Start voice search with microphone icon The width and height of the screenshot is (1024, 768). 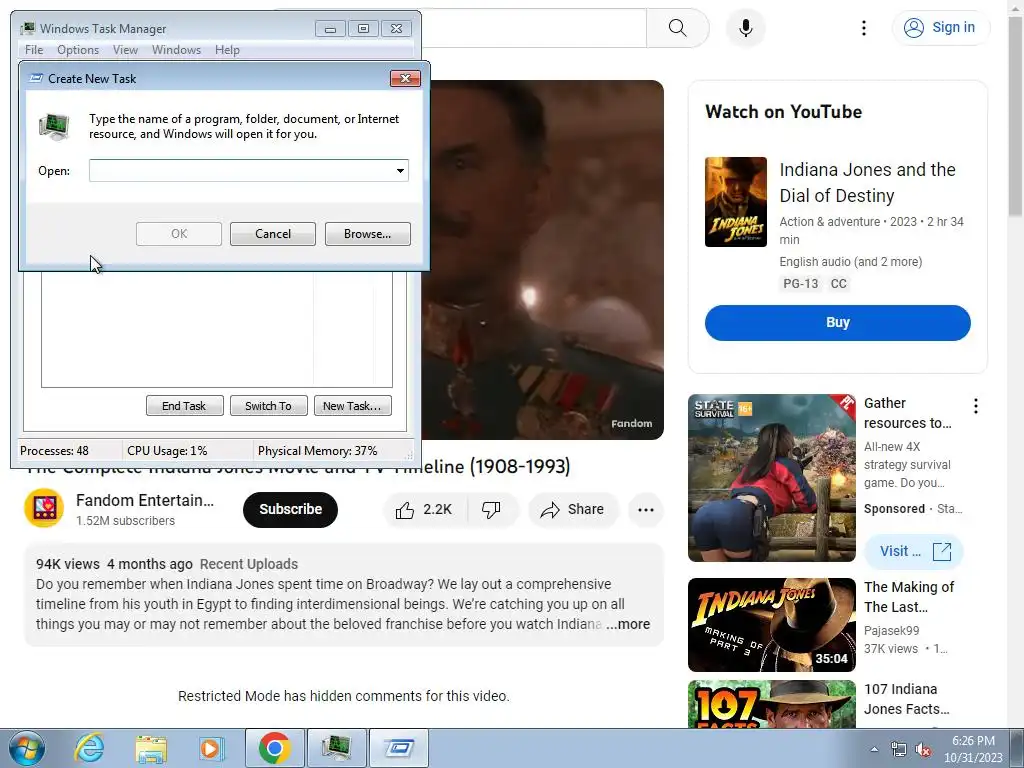pyautogui.click(x=746, y=28)
